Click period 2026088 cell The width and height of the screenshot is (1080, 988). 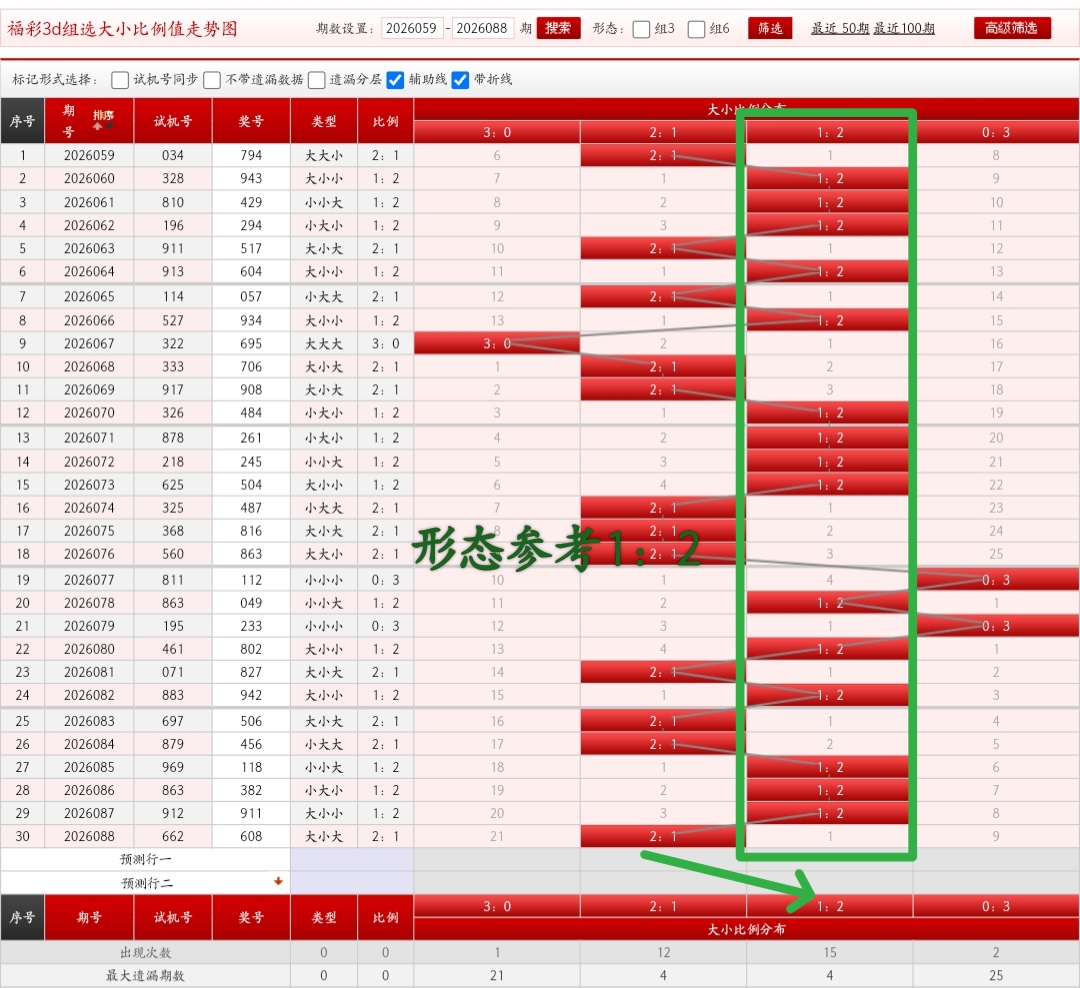tap(89, 836)
